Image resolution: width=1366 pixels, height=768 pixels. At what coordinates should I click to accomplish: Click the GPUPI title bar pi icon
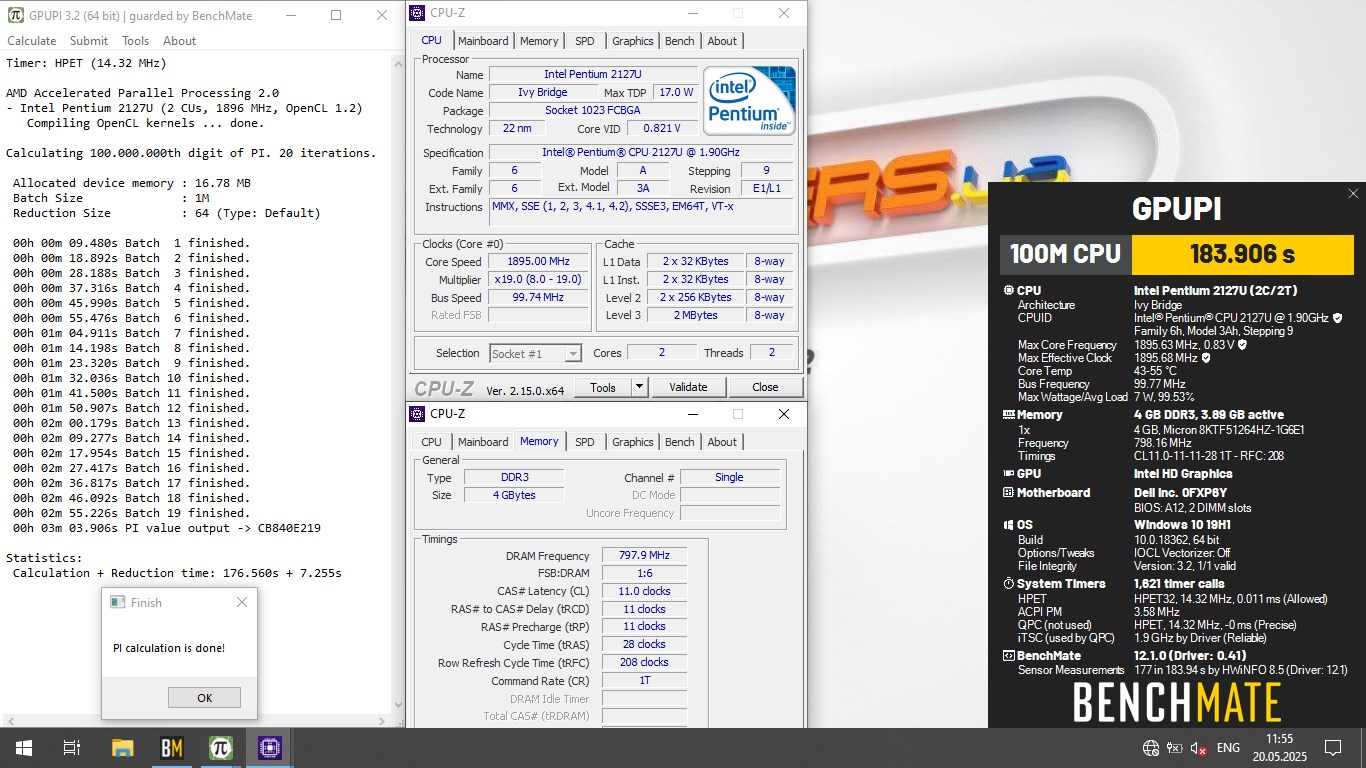click(x=14, y=15)
